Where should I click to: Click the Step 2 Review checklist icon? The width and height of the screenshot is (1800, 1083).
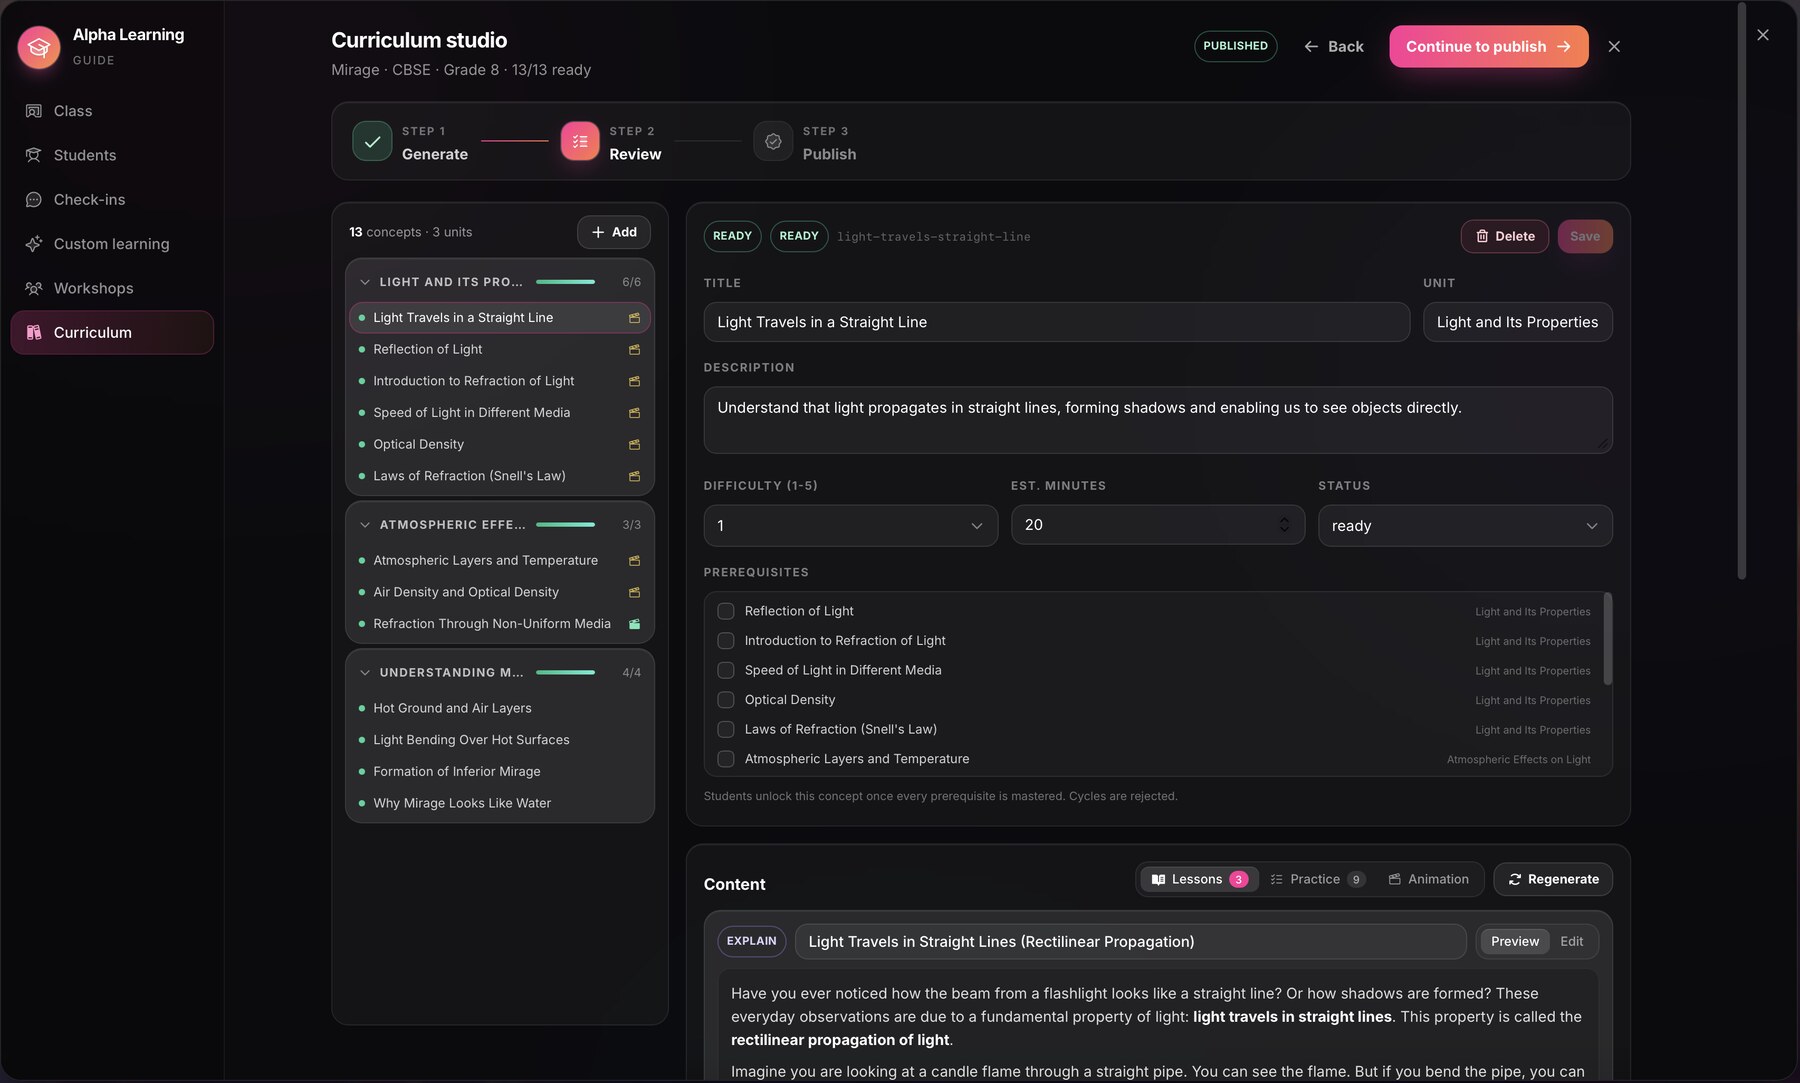(x=580, y=141)
